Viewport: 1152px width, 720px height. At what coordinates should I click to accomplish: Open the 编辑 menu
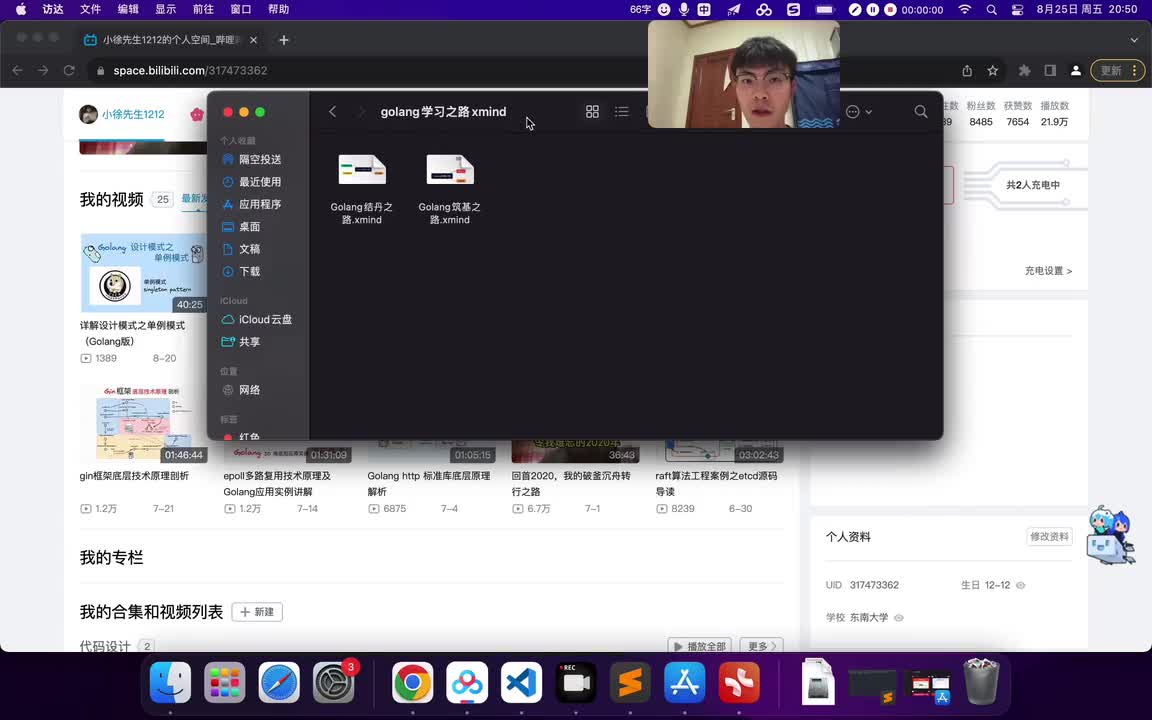pos(128,10)
